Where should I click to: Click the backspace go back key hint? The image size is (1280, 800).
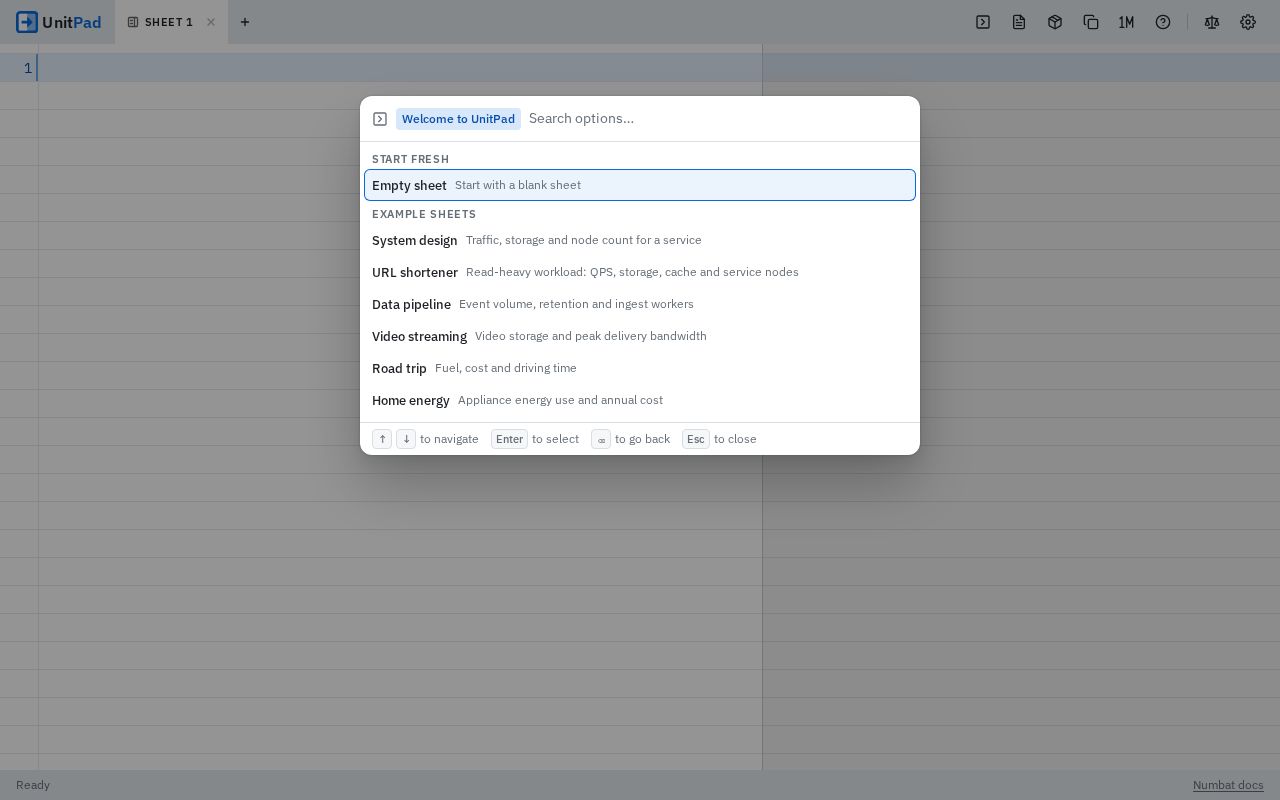(601, 439)
